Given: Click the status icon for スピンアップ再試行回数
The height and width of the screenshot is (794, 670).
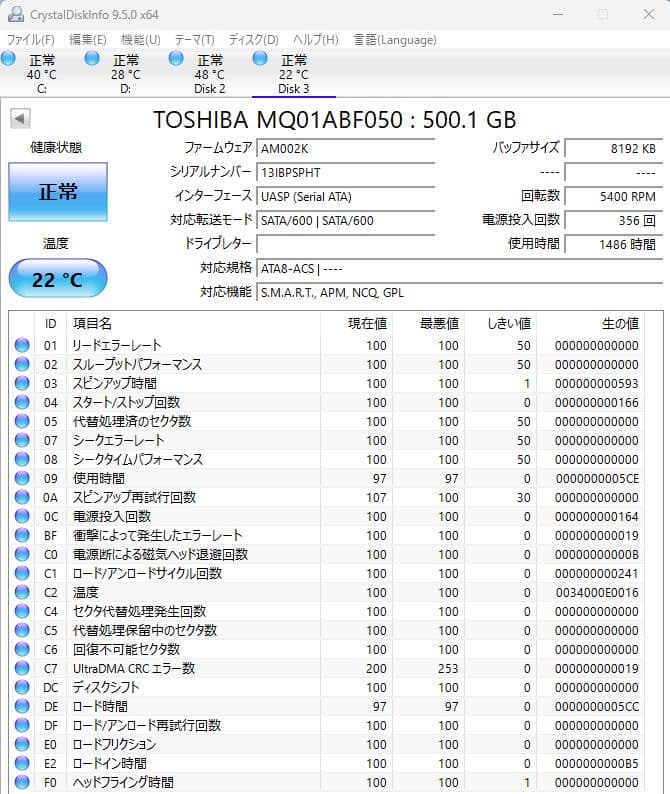Looking at the screenshot, I should coord(22,497).
